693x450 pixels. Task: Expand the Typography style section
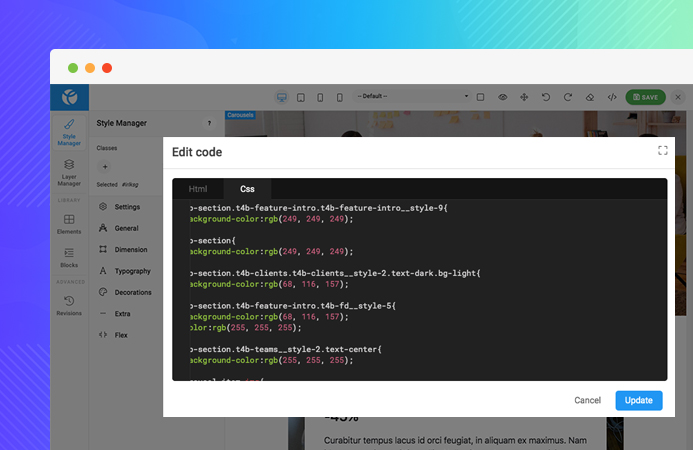133,271
